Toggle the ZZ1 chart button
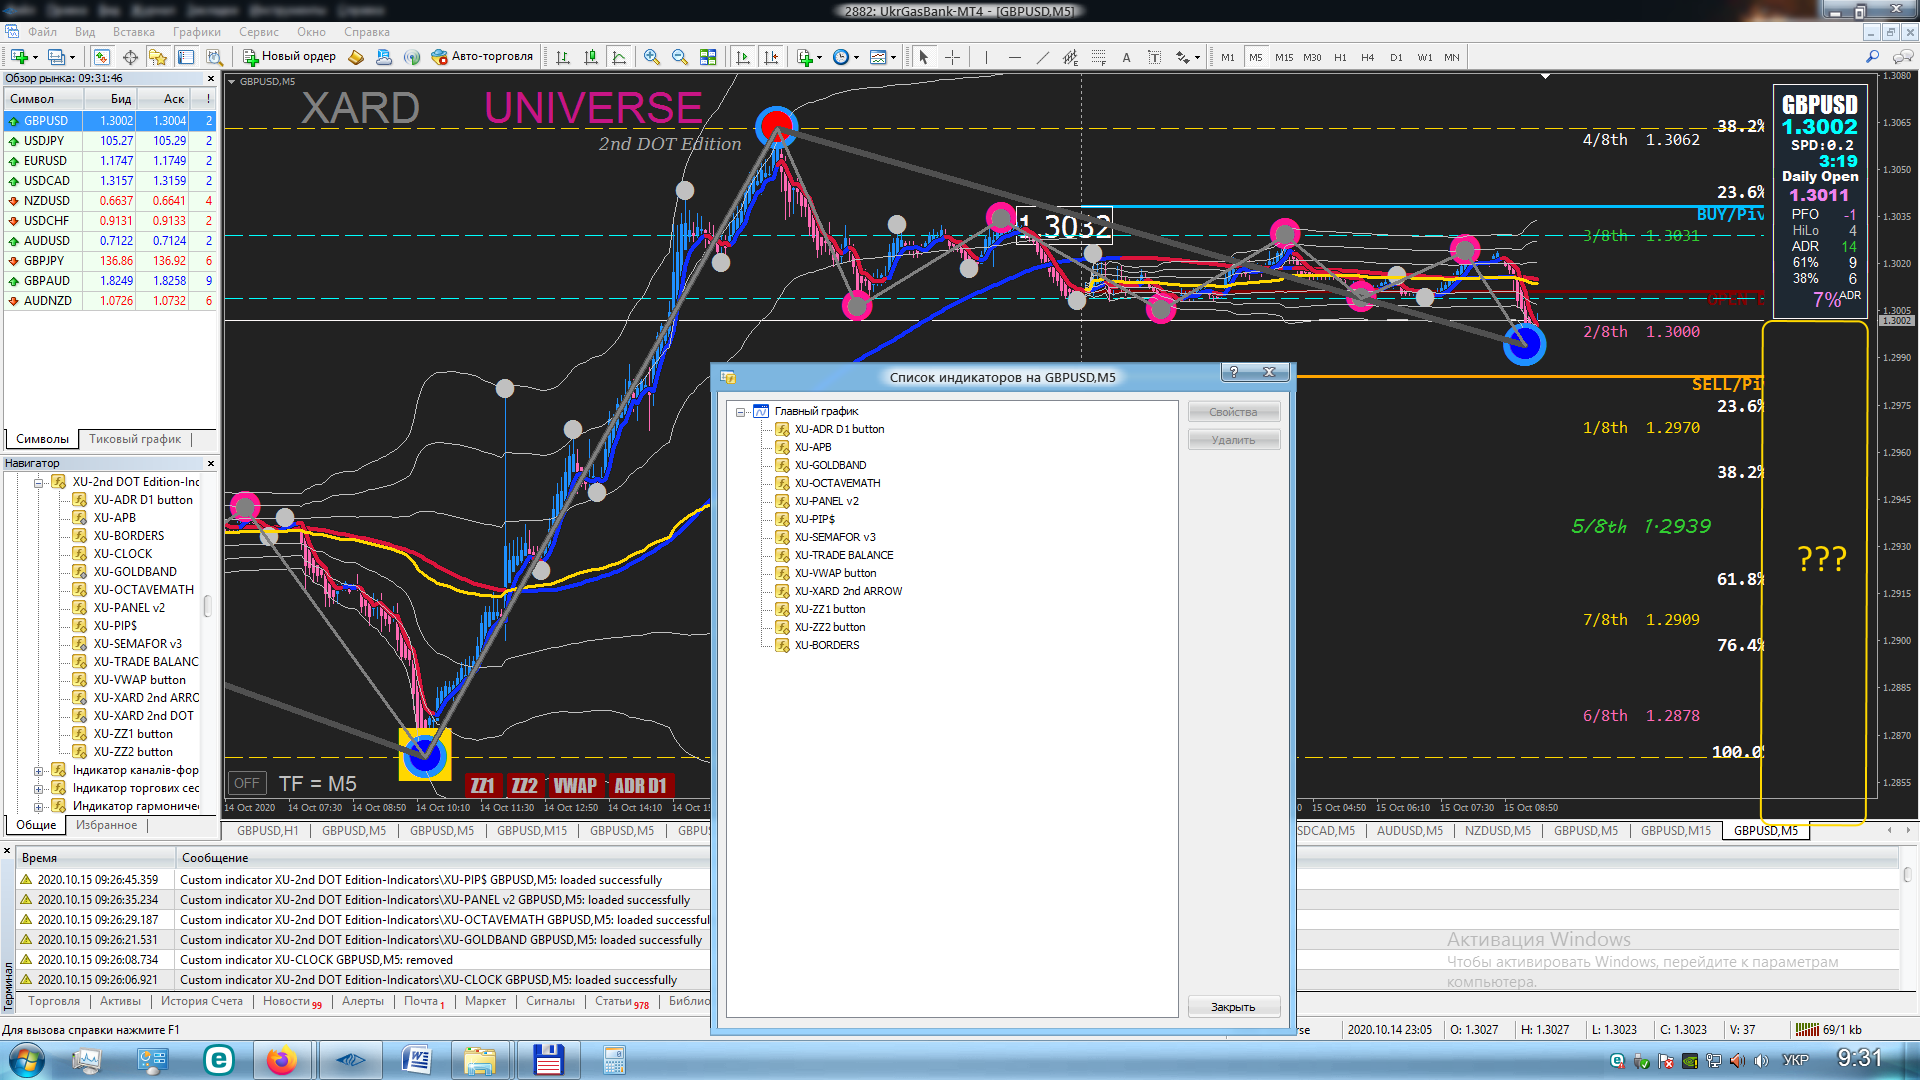Image resolution: width=1920 pixels, height=1080 pixels. 483,786
